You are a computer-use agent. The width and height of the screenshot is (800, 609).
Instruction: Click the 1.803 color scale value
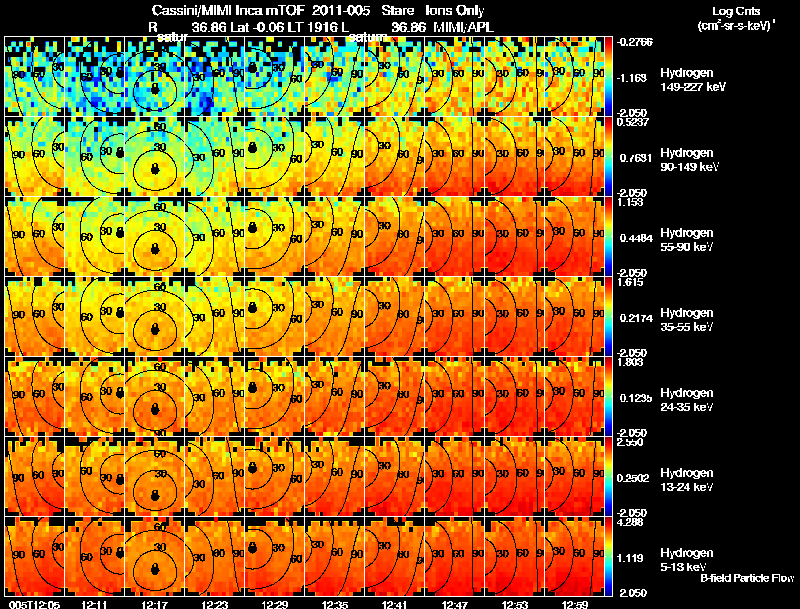[x=630, y=362]
